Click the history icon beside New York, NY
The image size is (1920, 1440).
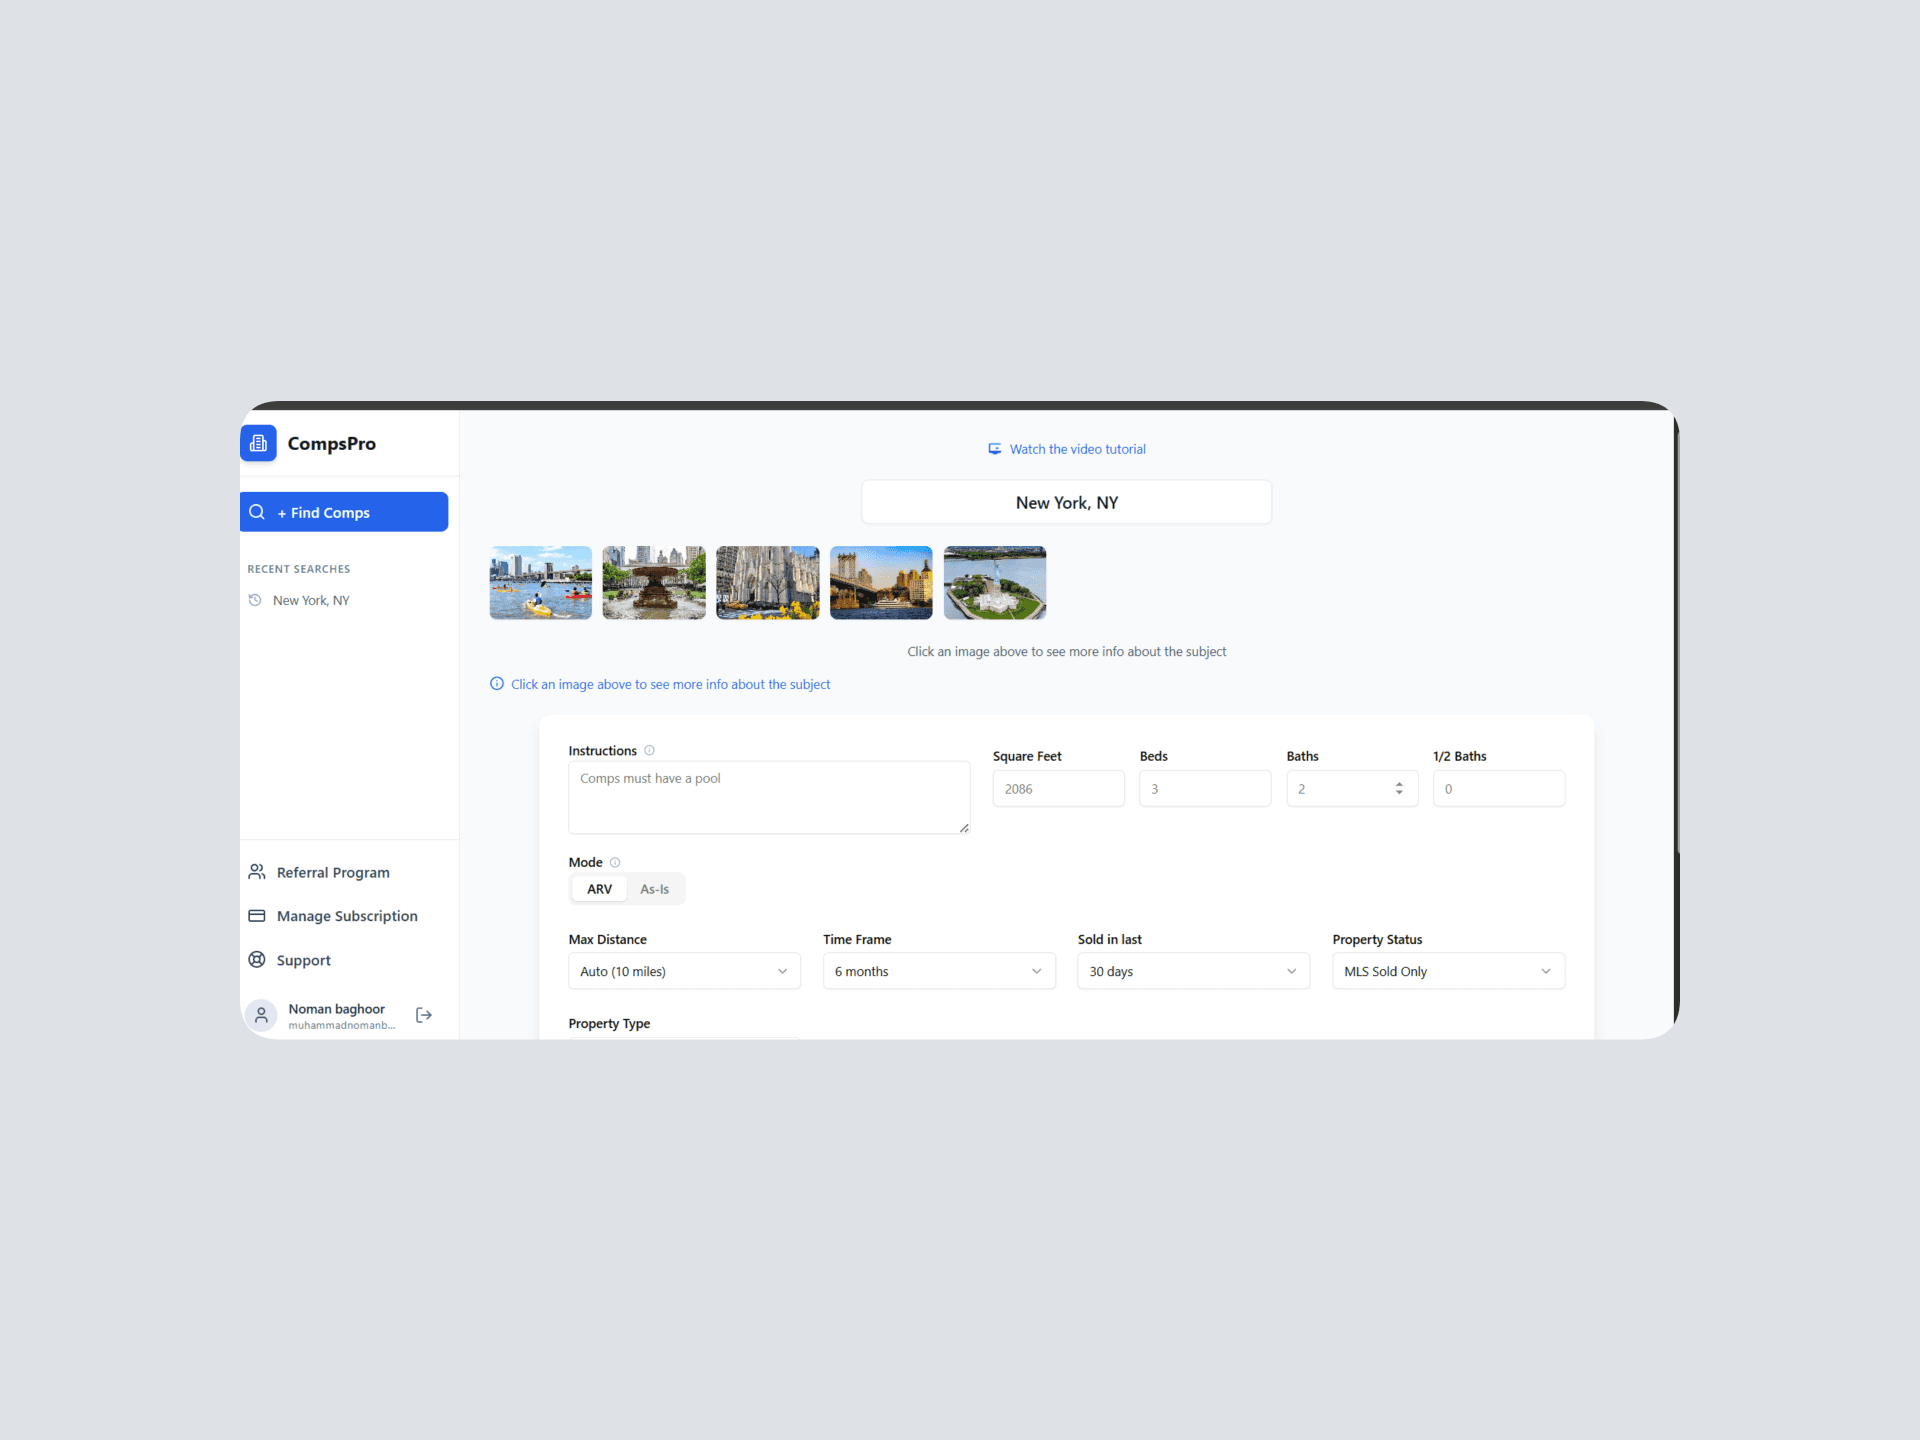[x=255, y=600]
